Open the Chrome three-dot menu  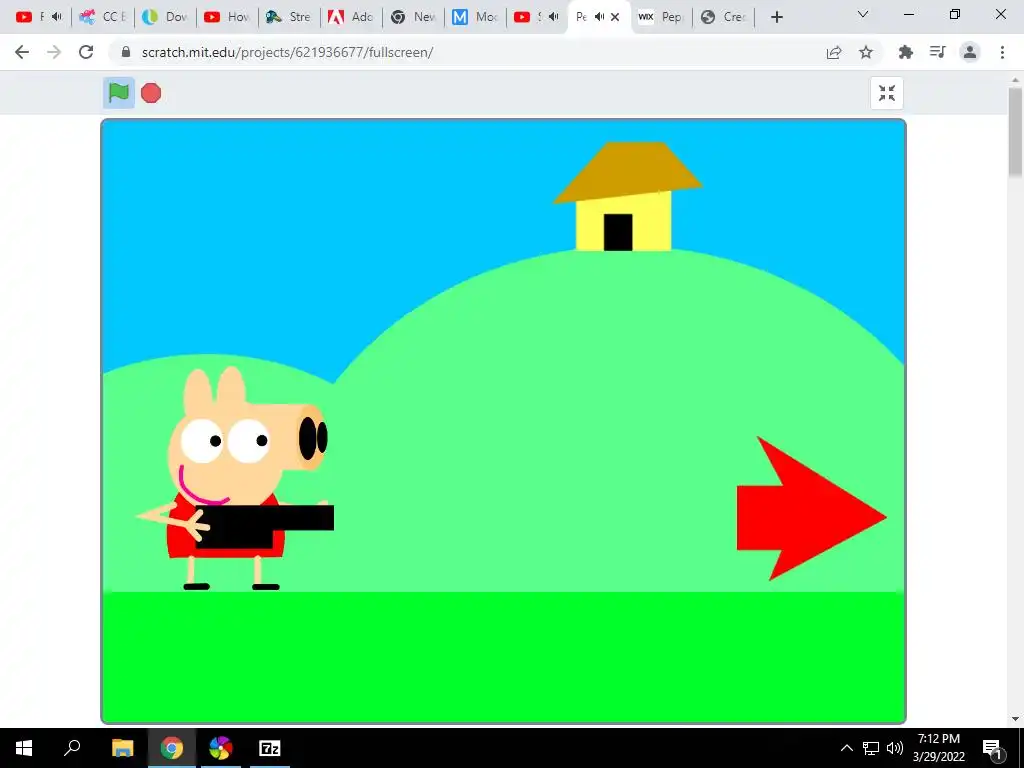[1002, 52]
